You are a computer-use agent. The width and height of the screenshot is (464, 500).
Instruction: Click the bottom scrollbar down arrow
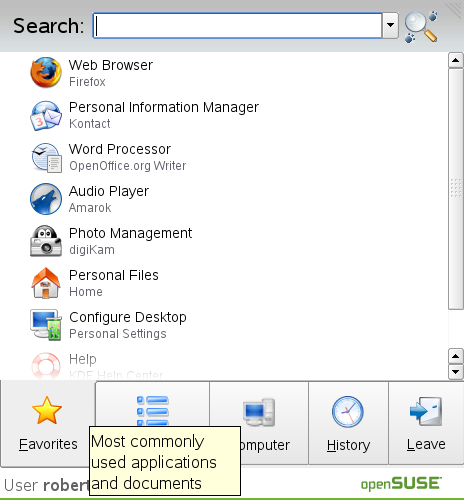(456, 371)
